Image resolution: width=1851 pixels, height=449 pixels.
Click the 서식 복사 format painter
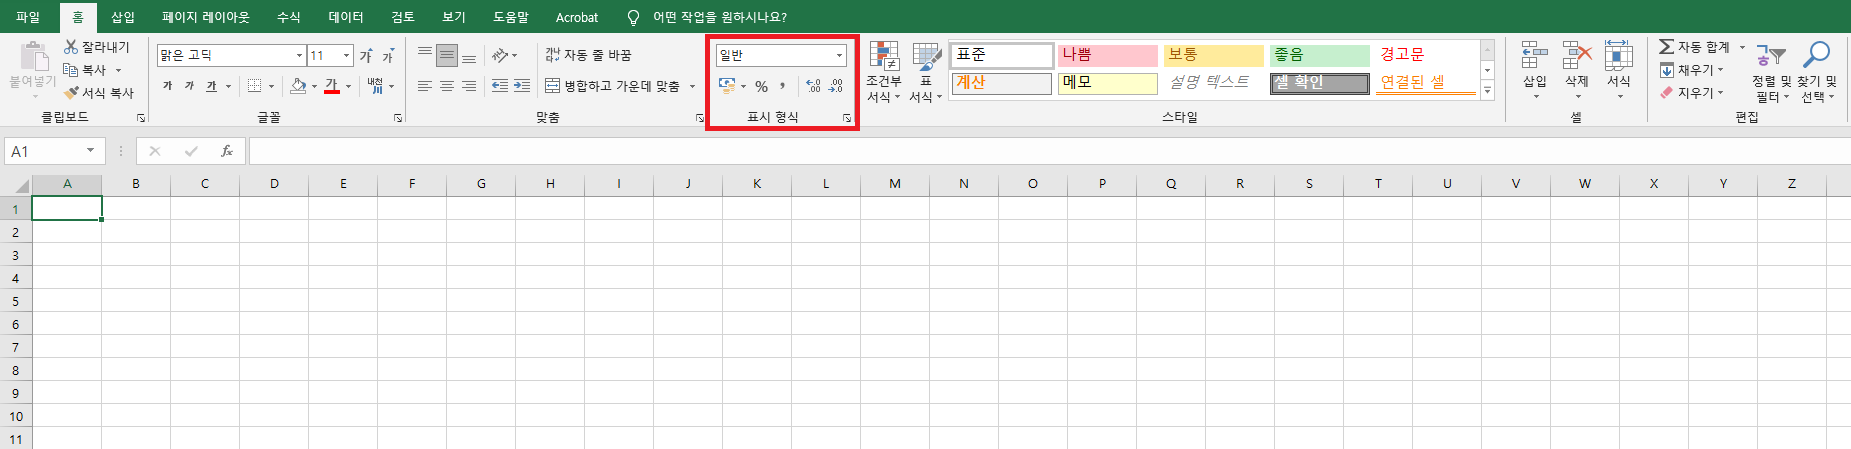pyautogui.click(x=98, y=93)
